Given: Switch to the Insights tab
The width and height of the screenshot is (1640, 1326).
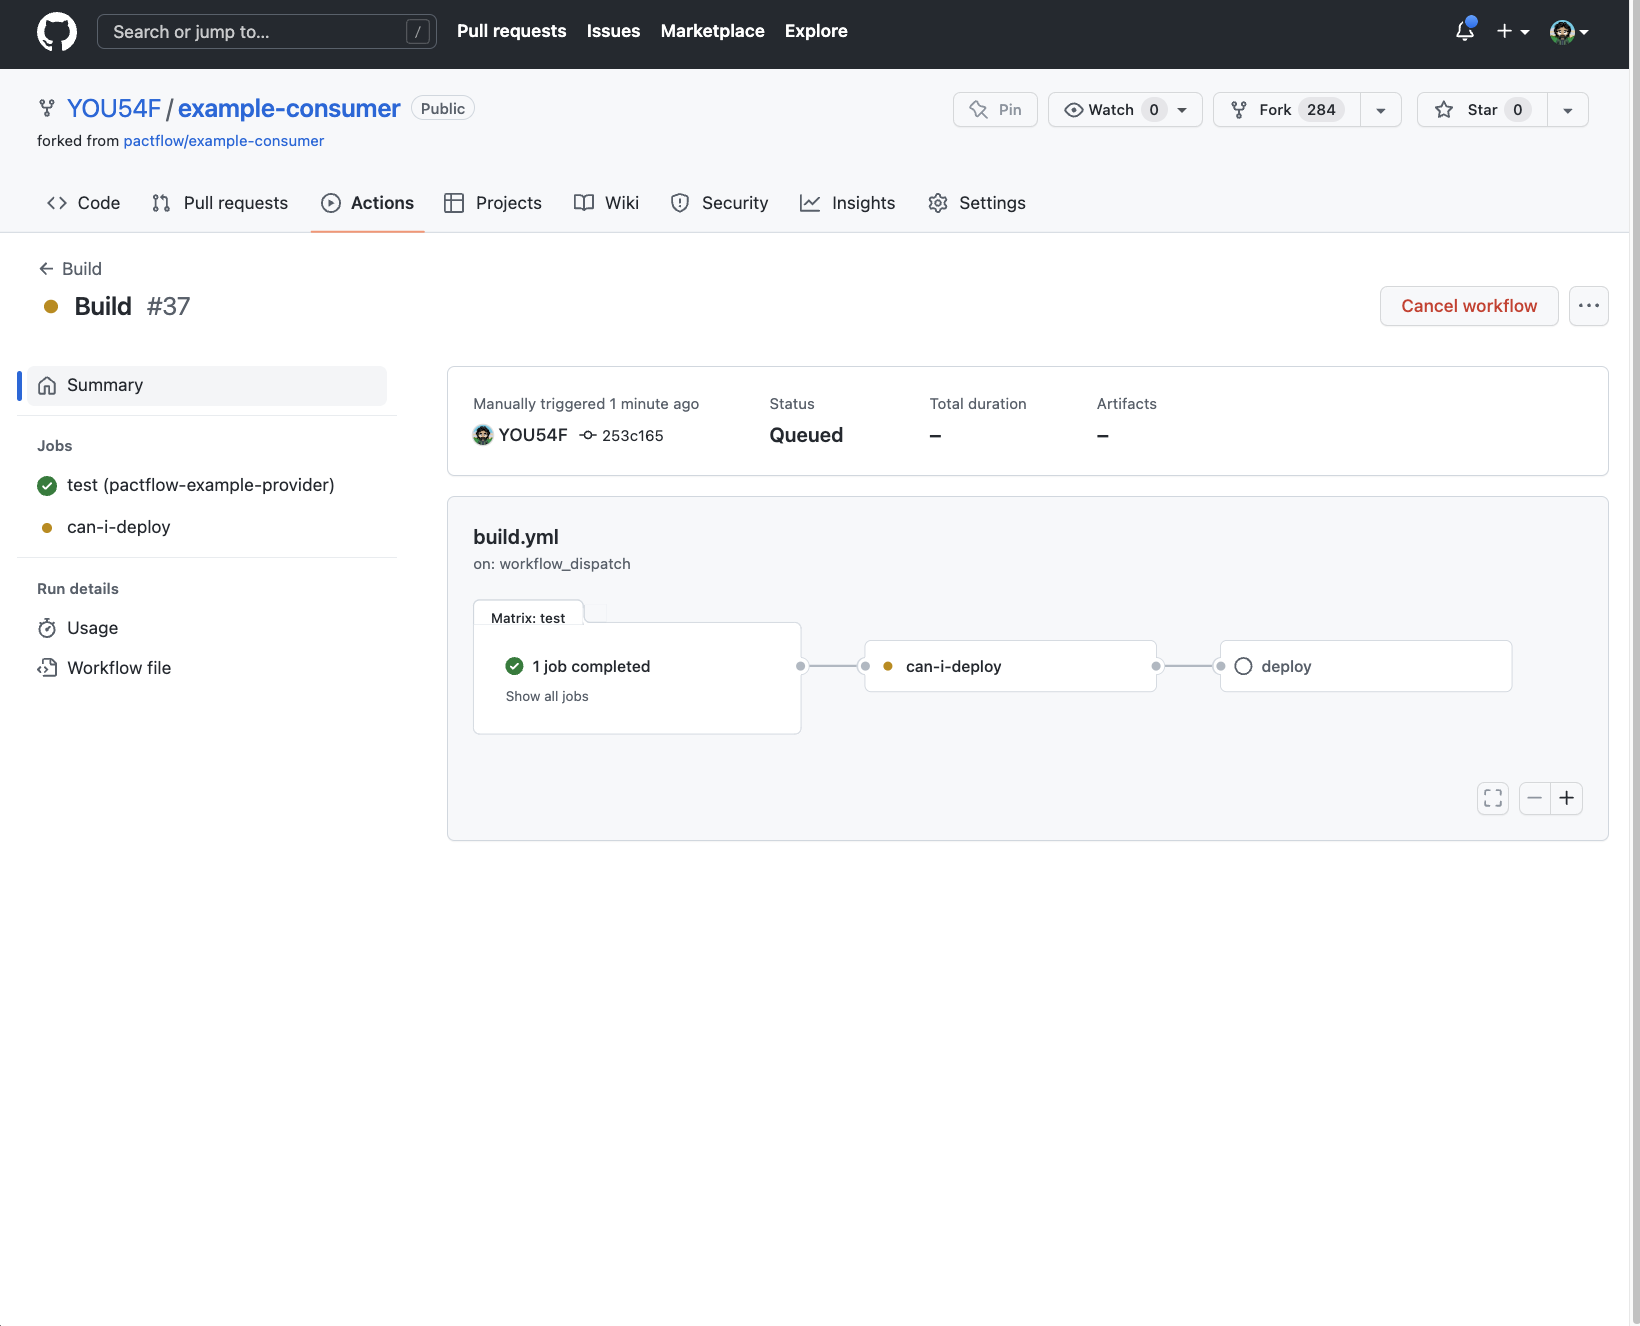Looking at the screenshot, I should [x=848, y=203].
